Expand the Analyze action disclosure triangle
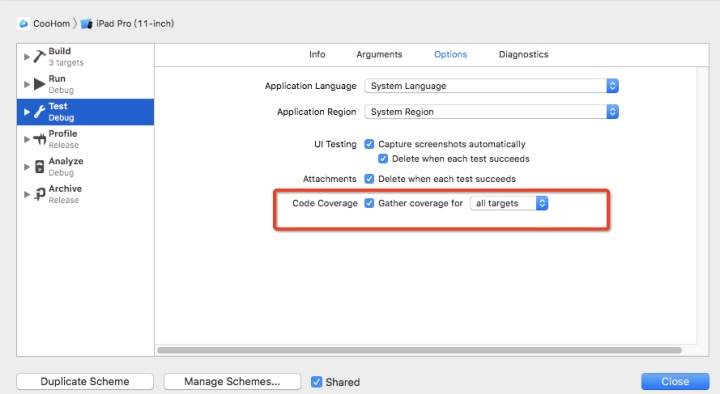Image resolution: width=720 pixels, height=394 pixels. pos(27,167)
